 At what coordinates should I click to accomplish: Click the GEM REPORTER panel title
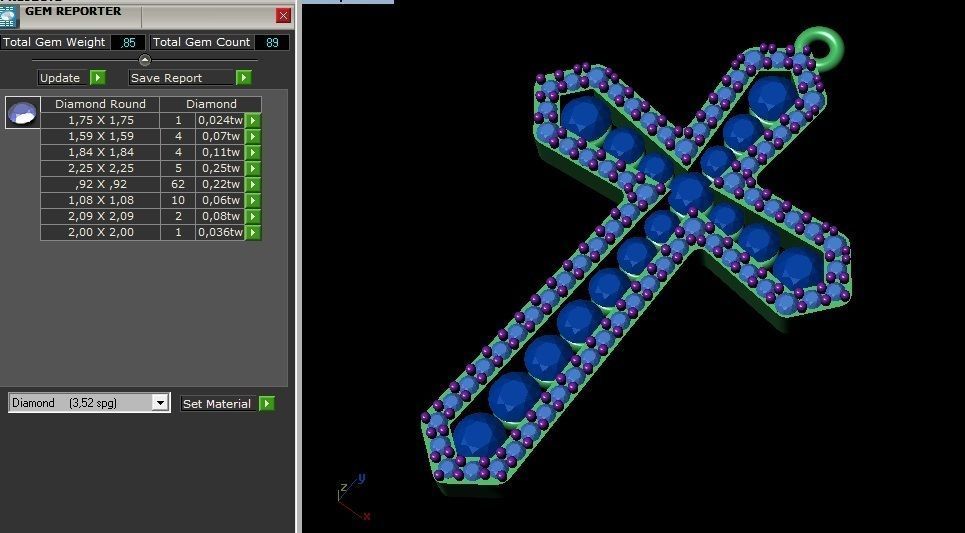tap(73, 11)
